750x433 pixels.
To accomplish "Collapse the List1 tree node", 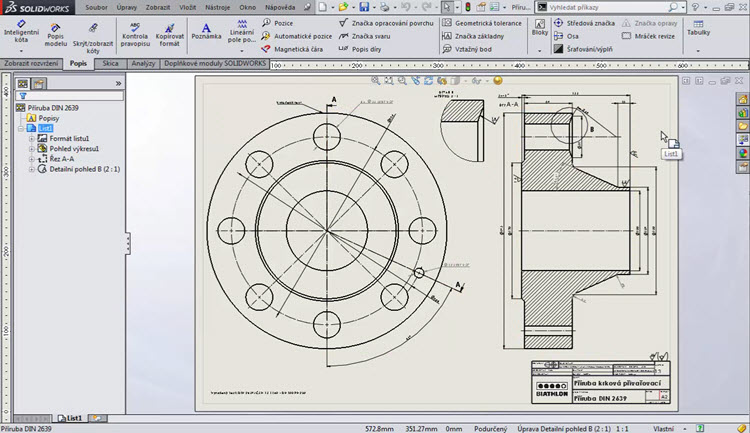I will [21, 128].
